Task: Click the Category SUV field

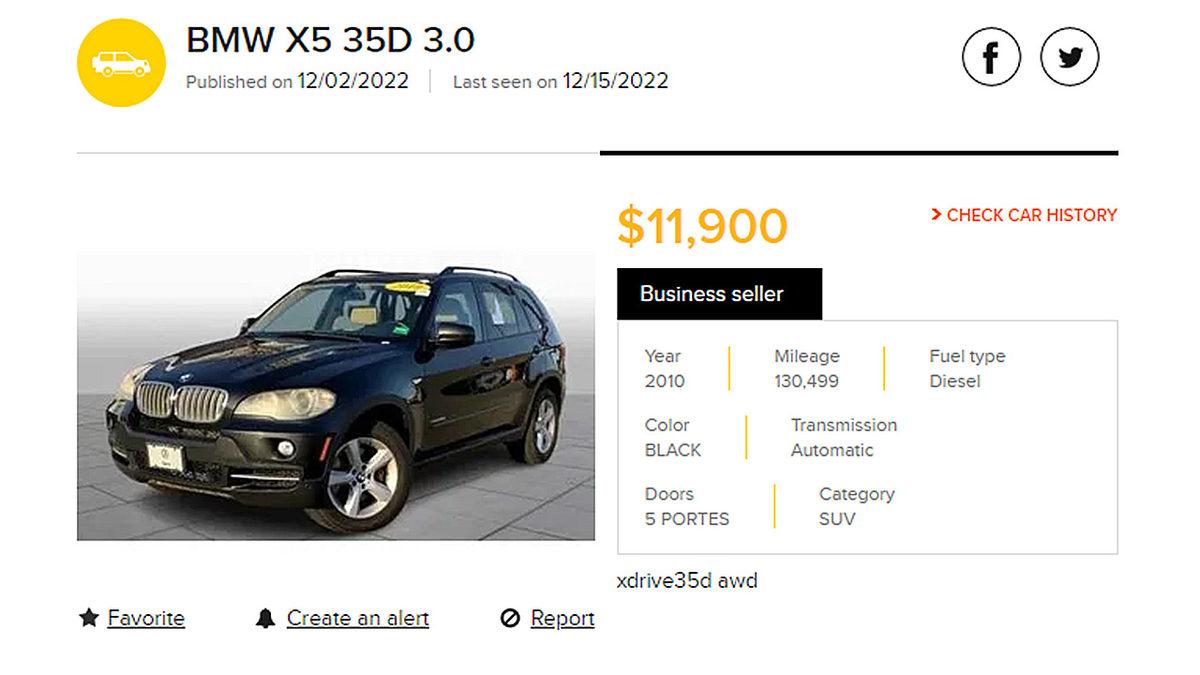Action: pos(856,506)
